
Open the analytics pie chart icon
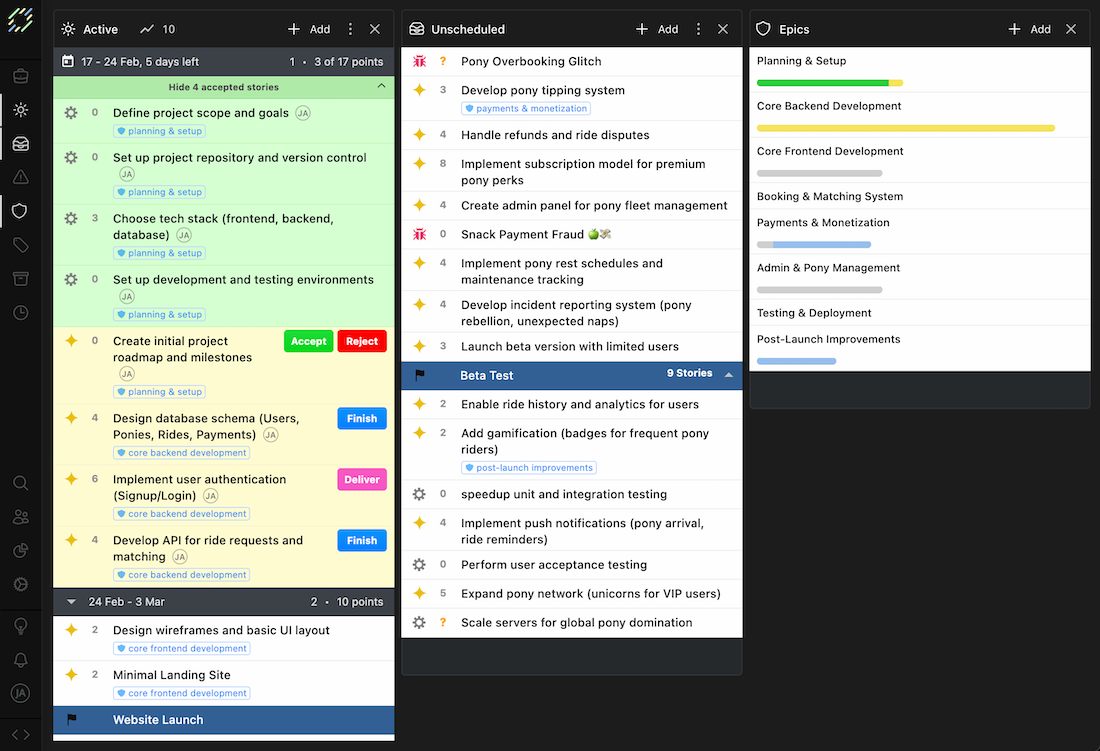coord(20,551)
